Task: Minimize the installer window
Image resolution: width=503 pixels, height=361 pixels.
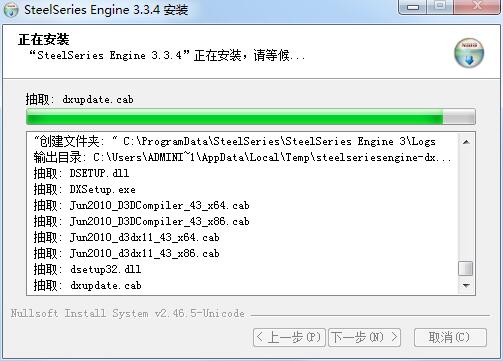Action: click(413, 7)
